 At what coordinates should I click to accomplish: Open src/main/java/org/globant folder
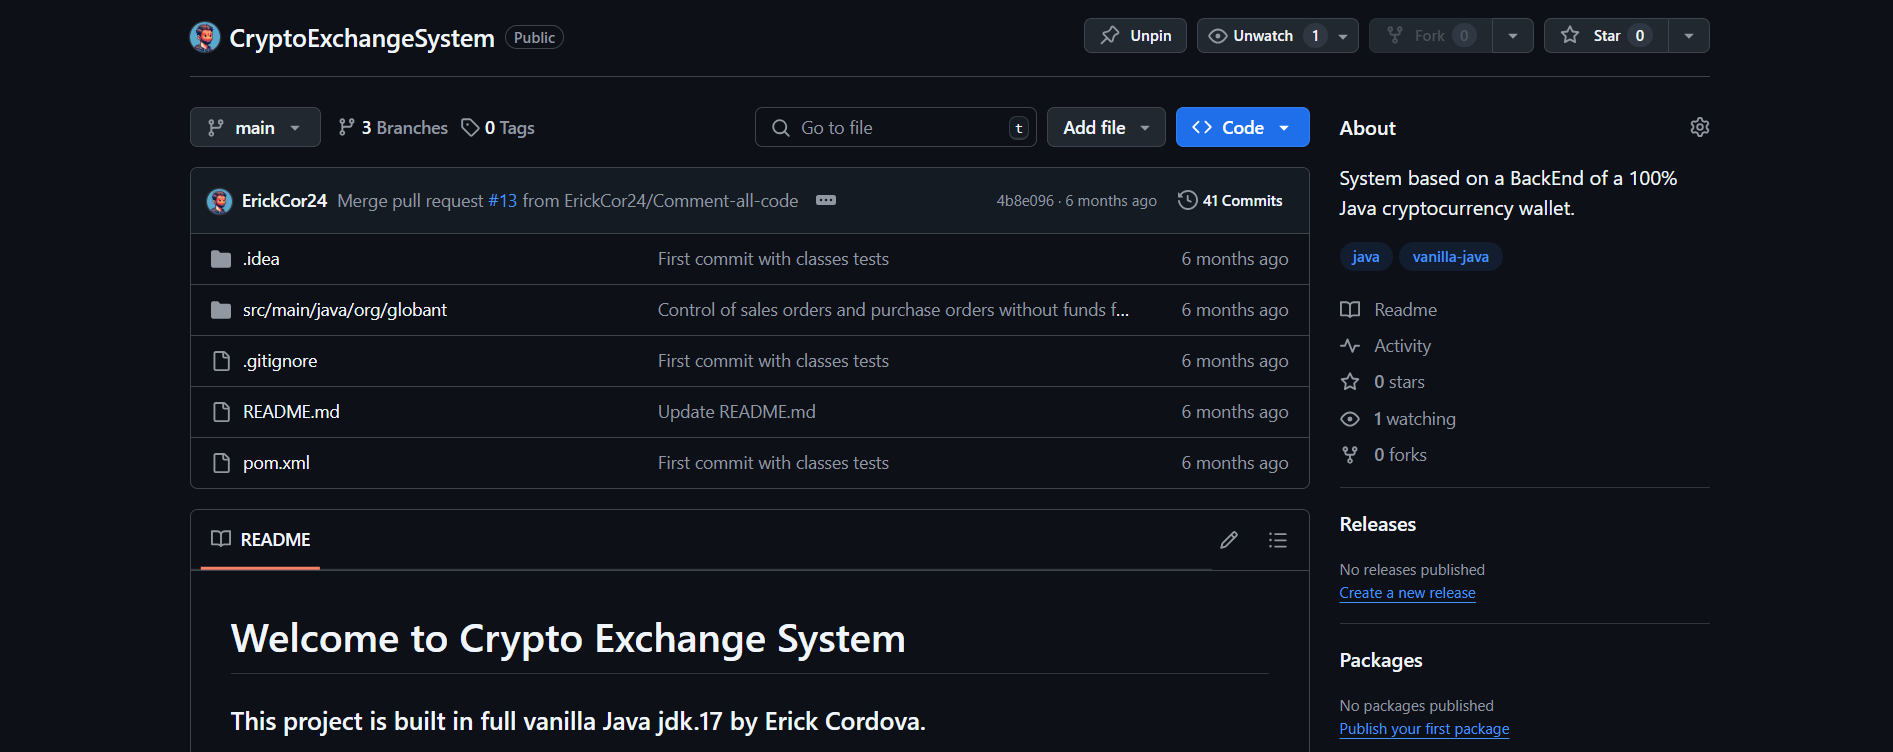345,310
